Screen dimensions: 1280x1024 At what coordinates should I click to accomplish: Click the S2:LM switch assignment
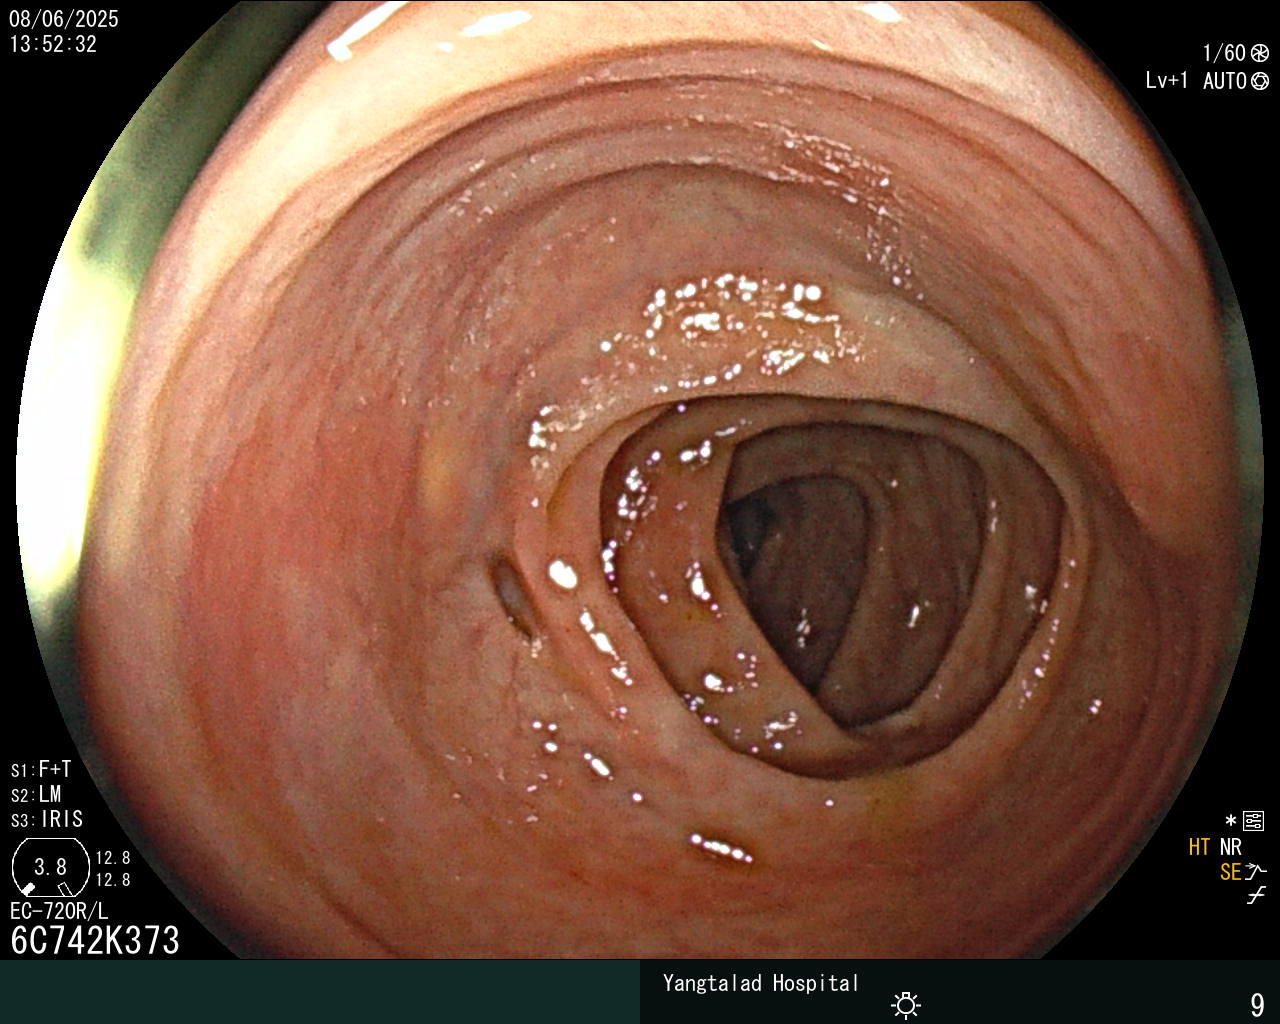pyautogui.click(x=36, y=794)
